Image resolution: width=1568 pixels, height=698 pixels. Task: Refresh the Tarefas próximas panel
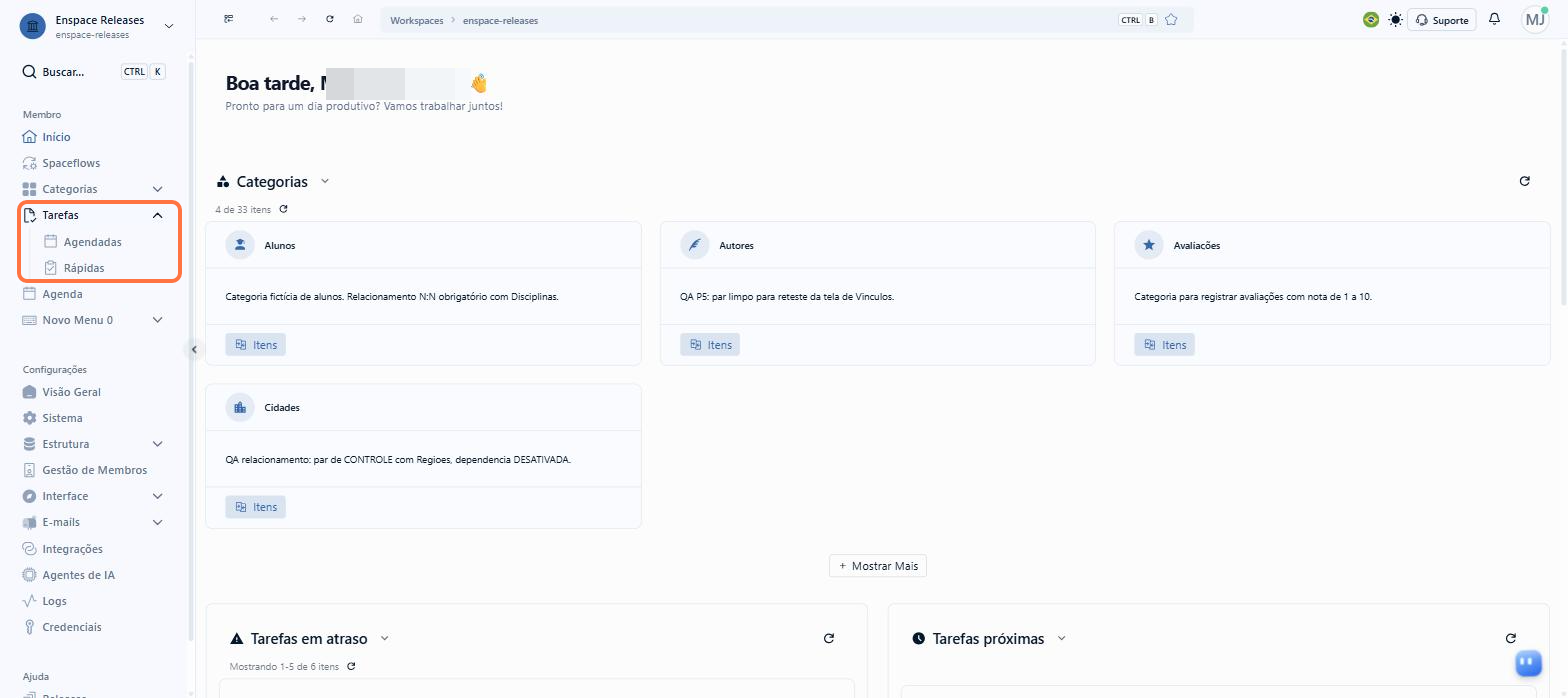[1511, 638]
